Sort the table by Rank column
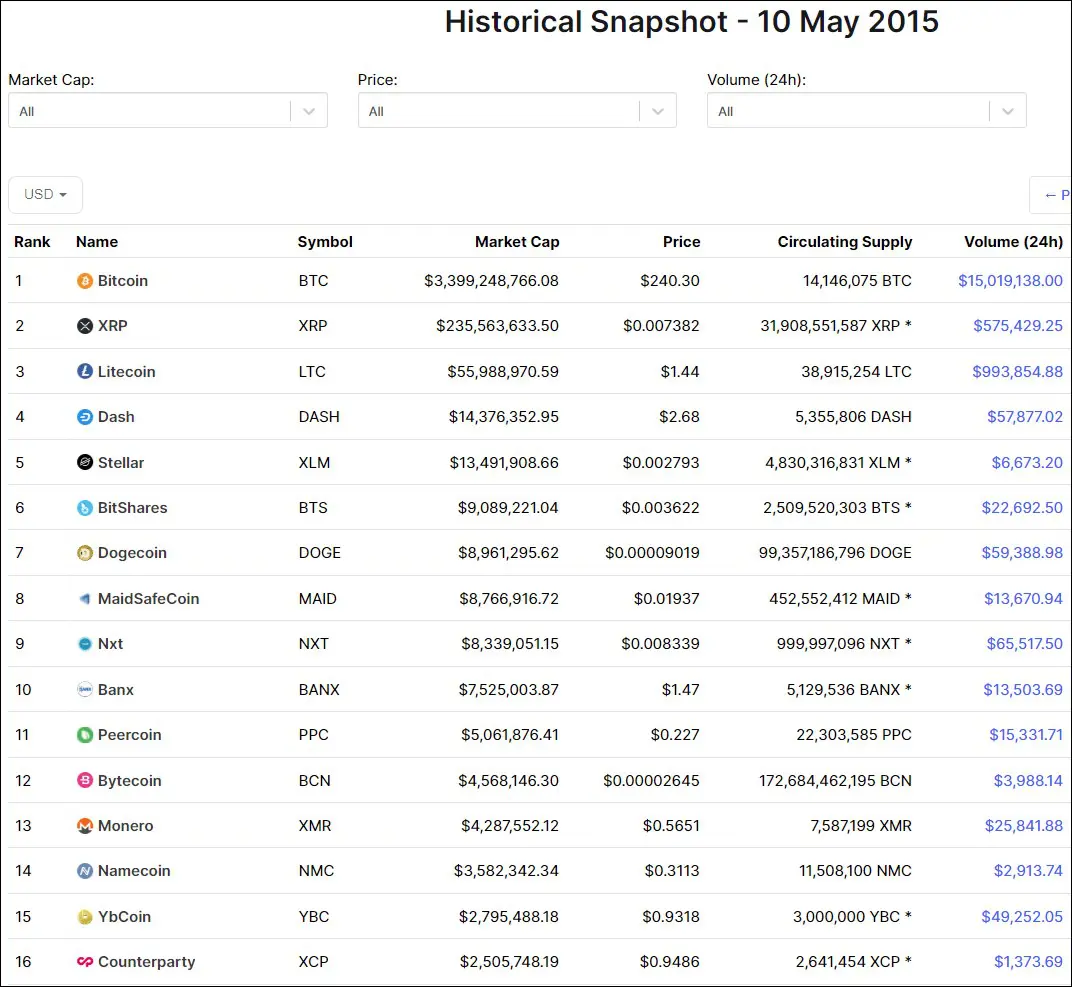Screen dimensions: 1072x987 32,242
